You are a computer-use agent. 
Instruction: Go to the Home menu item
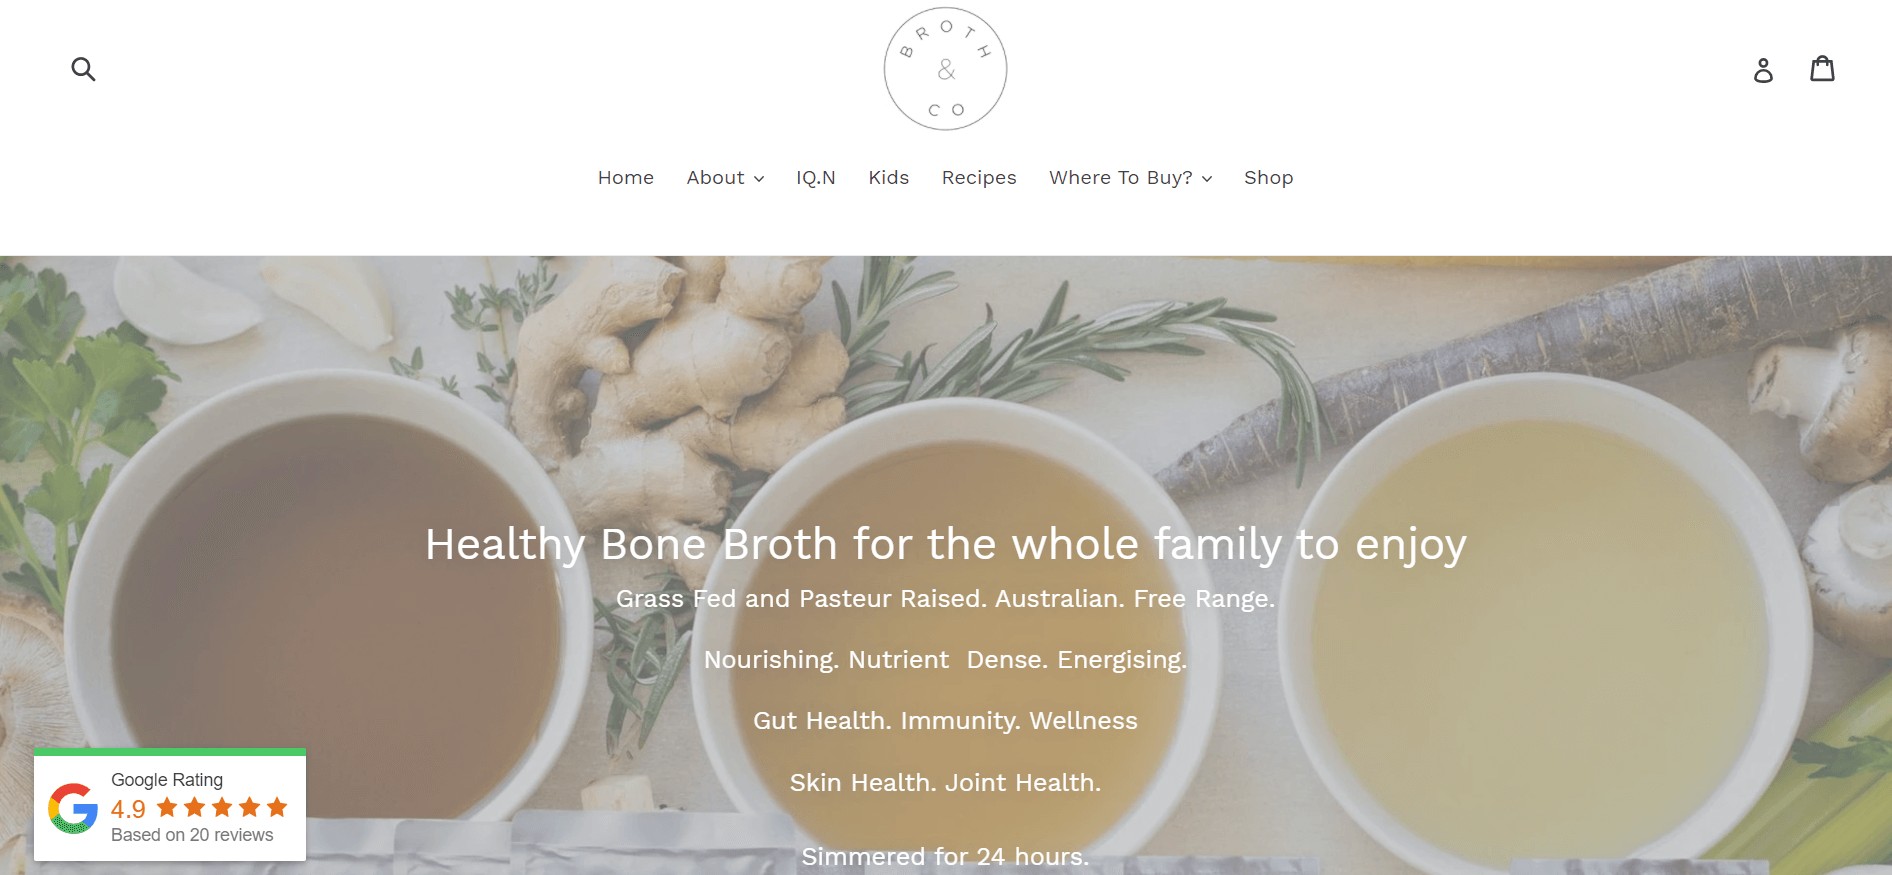(626, 178)
